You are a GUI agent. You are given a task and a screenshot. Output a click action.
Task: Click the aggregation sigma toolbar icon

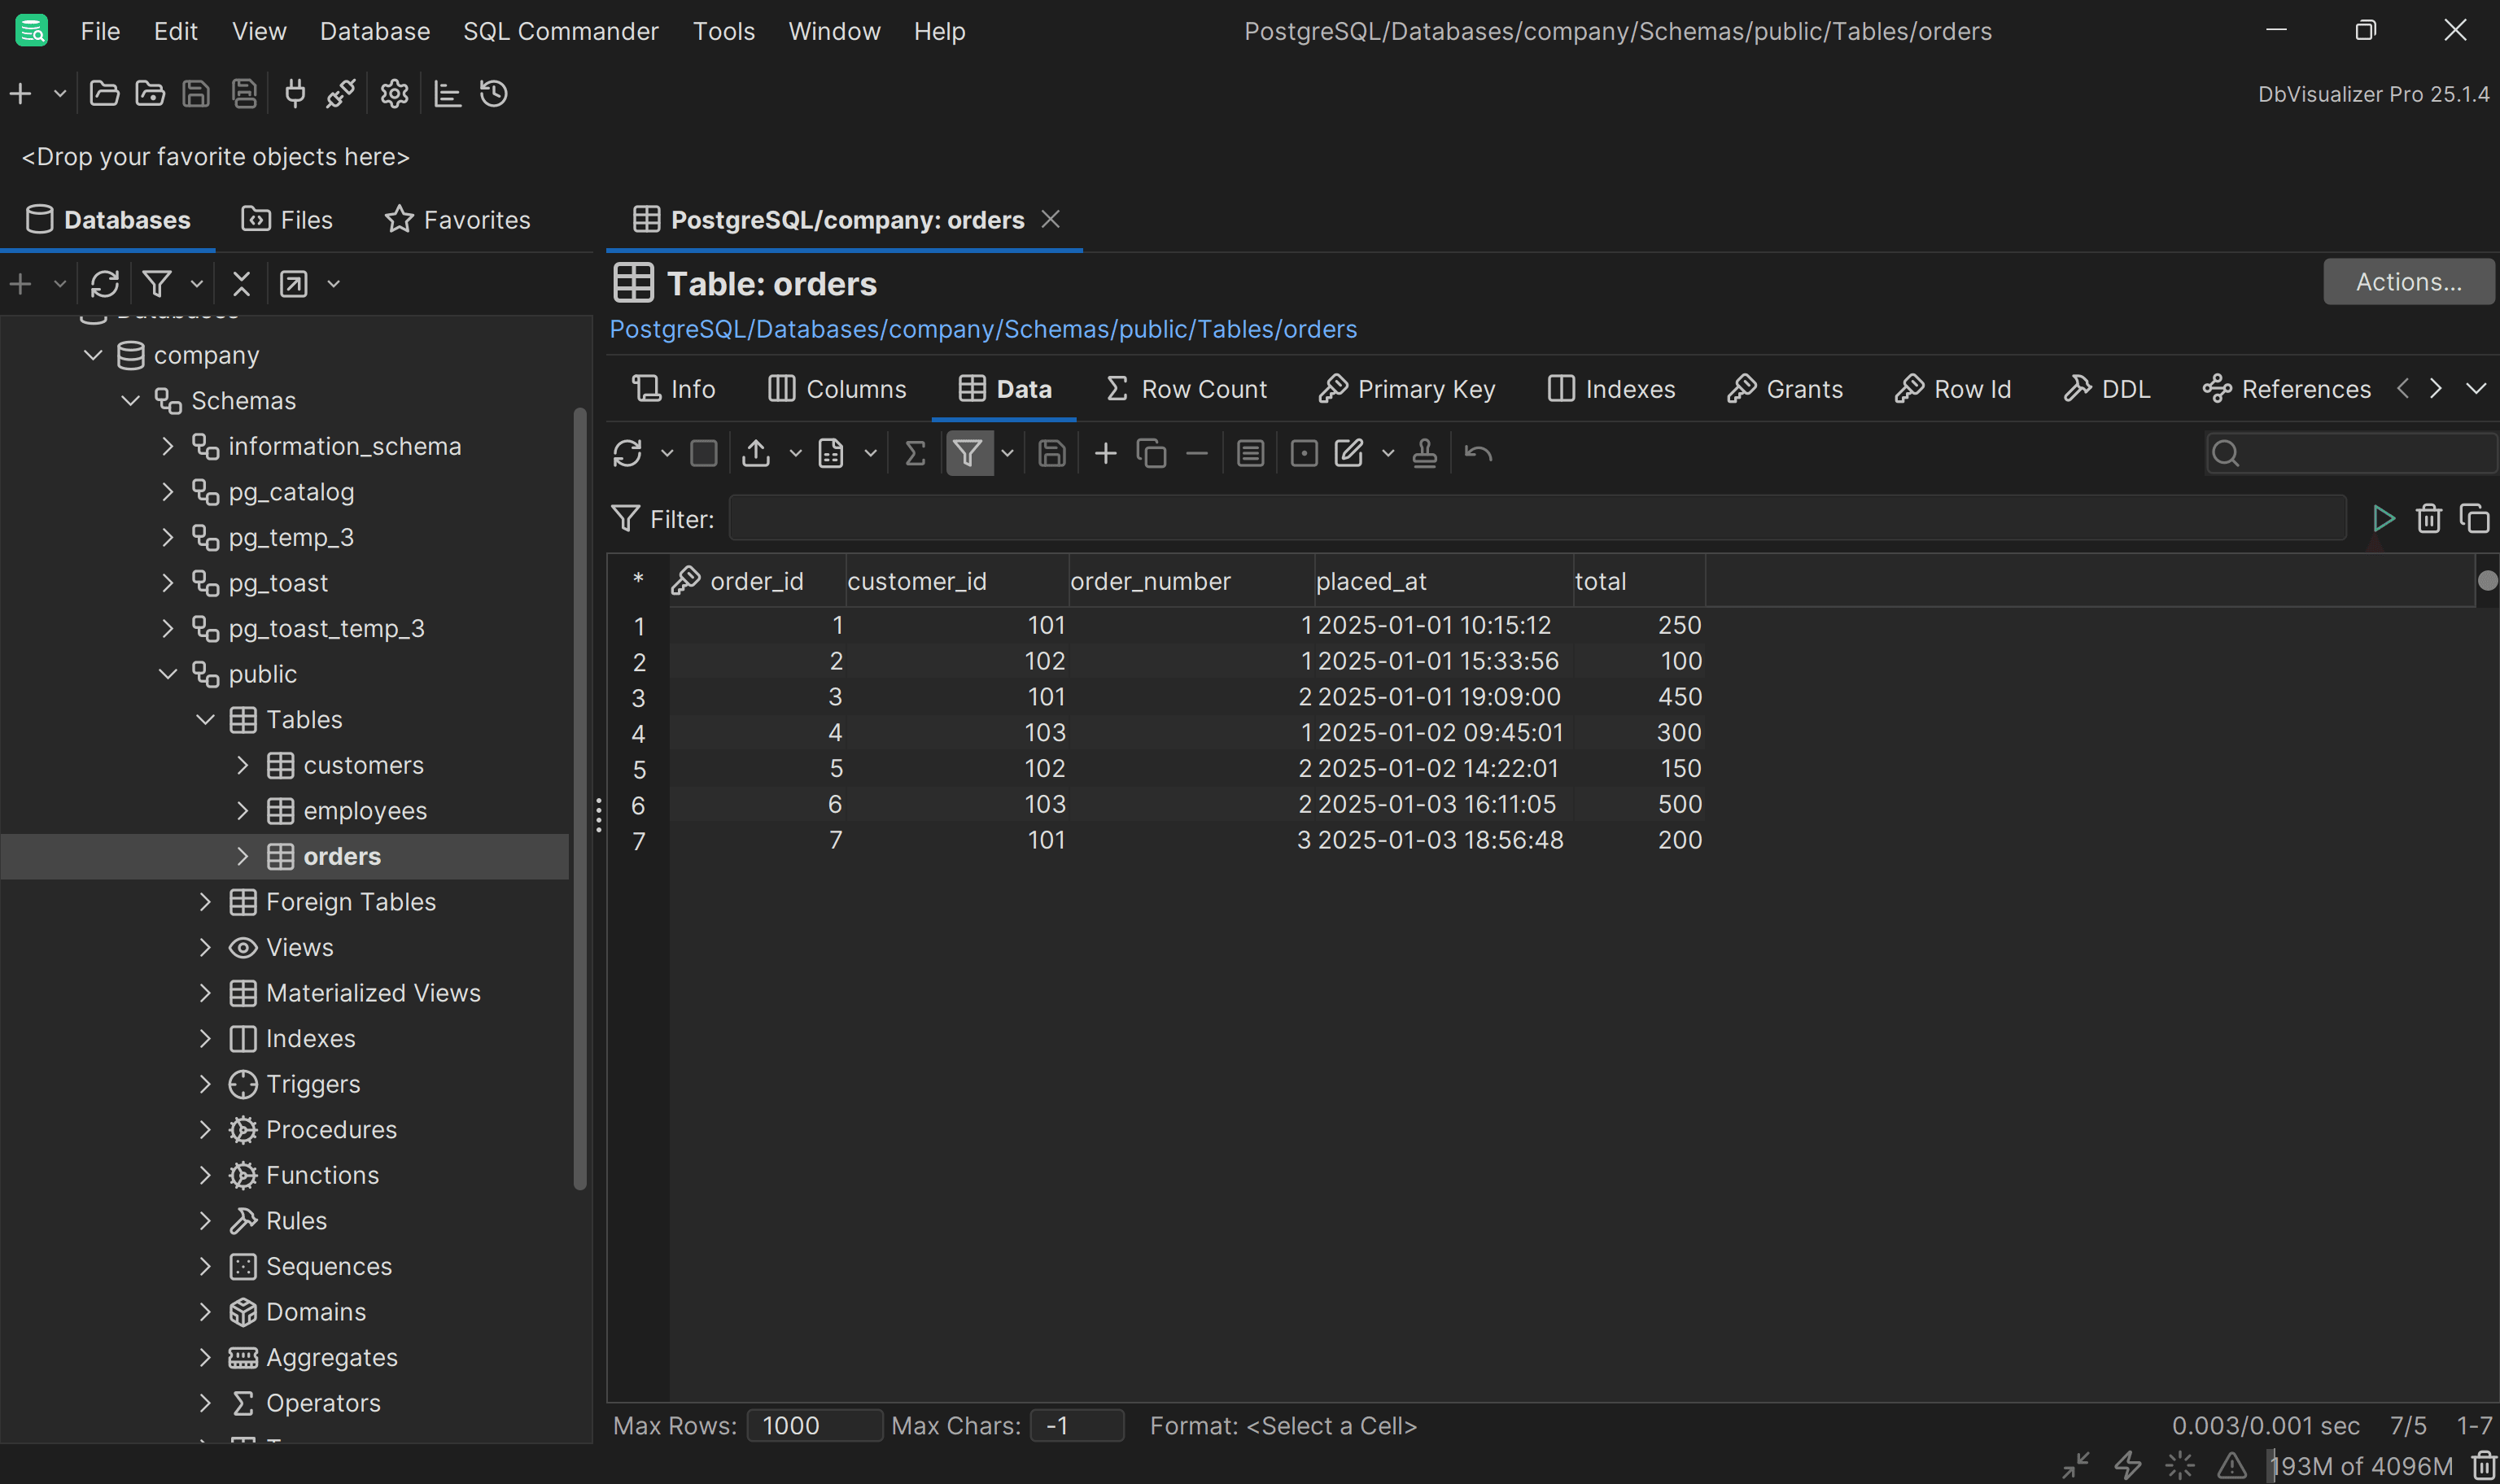point(914,454)
